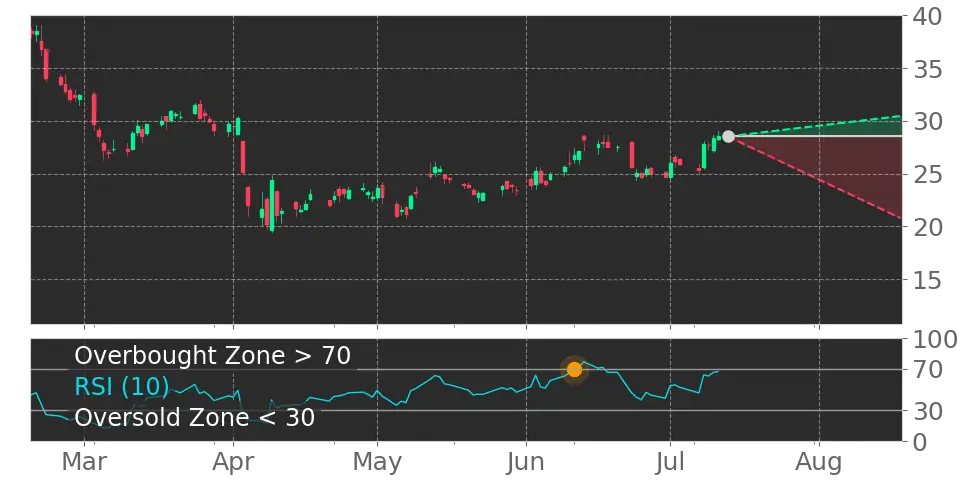Click the price axis value 25
The width and height of the screenshot is (972, 486).
tap(928, 175)
